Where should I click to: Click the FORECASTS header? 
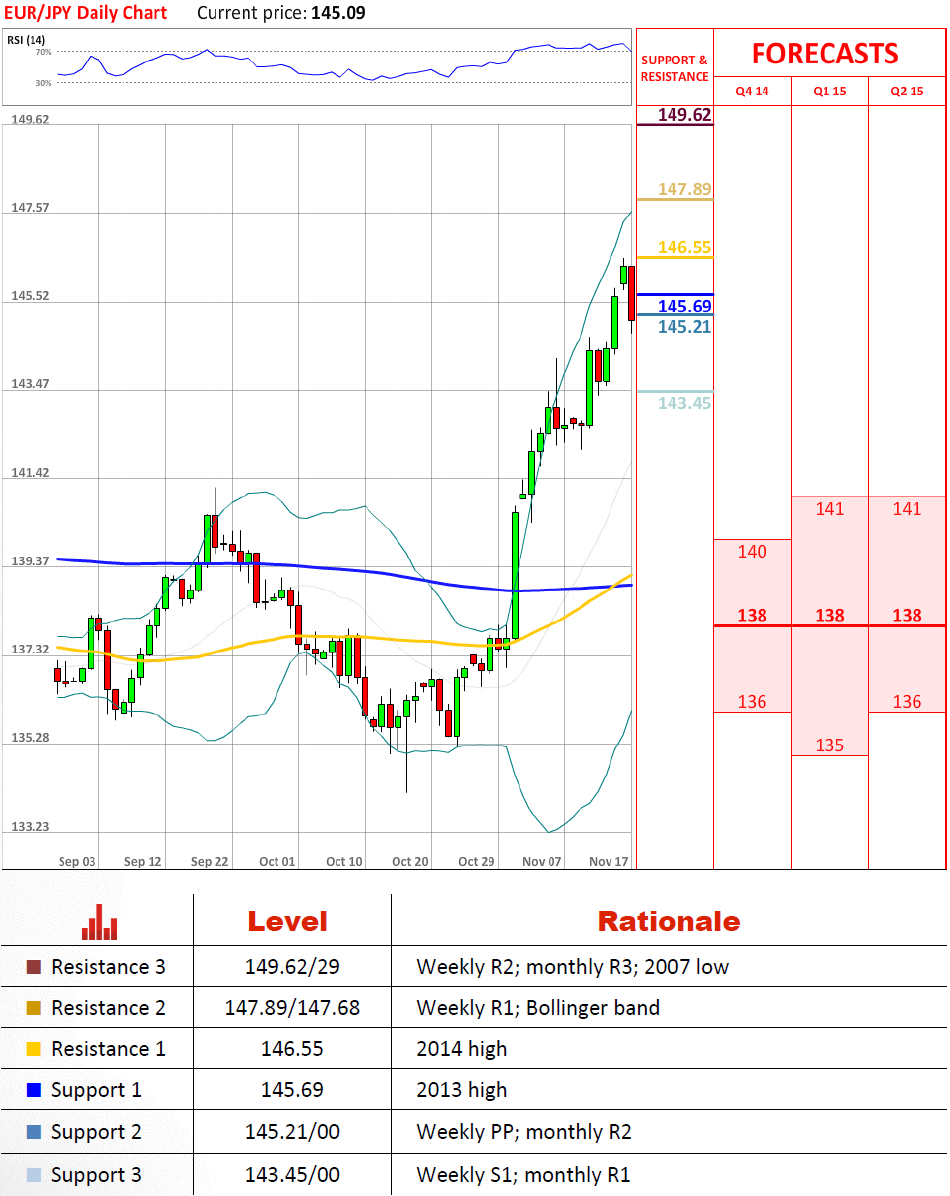pos(825,53)
